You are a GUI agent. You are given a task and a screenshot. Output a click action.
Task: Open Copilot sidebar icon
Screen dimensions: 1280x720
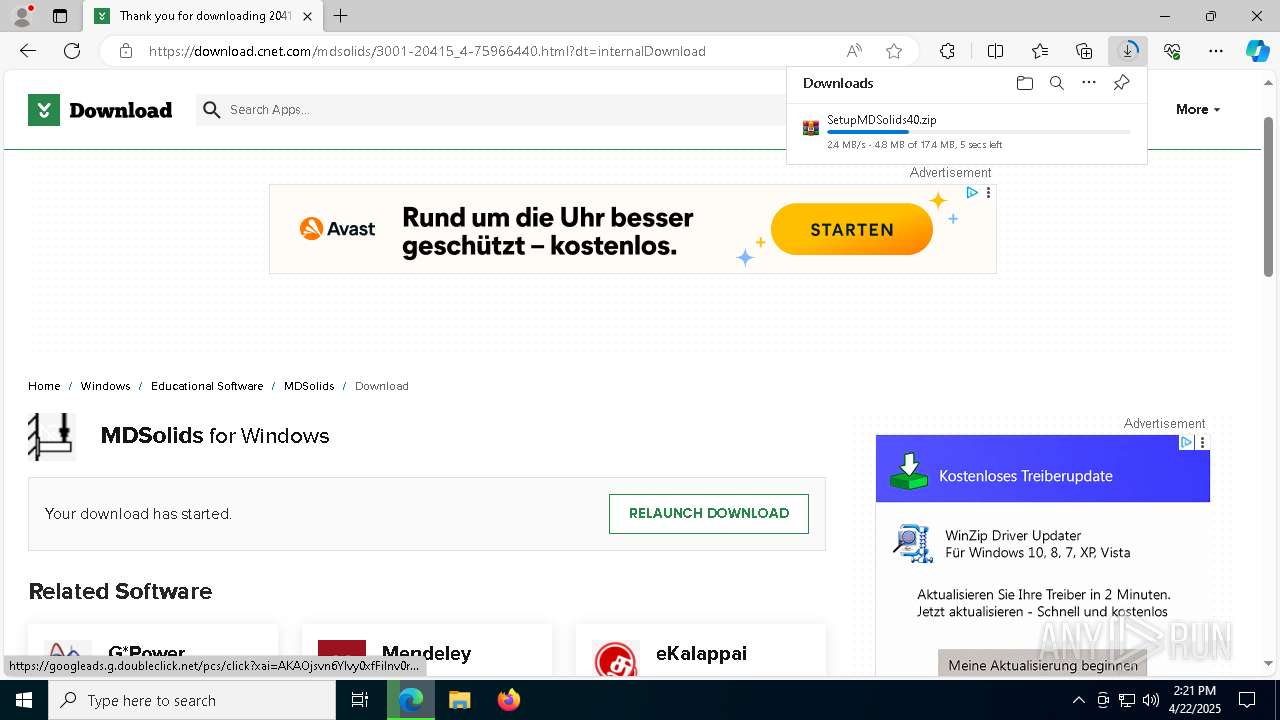[1257, 51]
